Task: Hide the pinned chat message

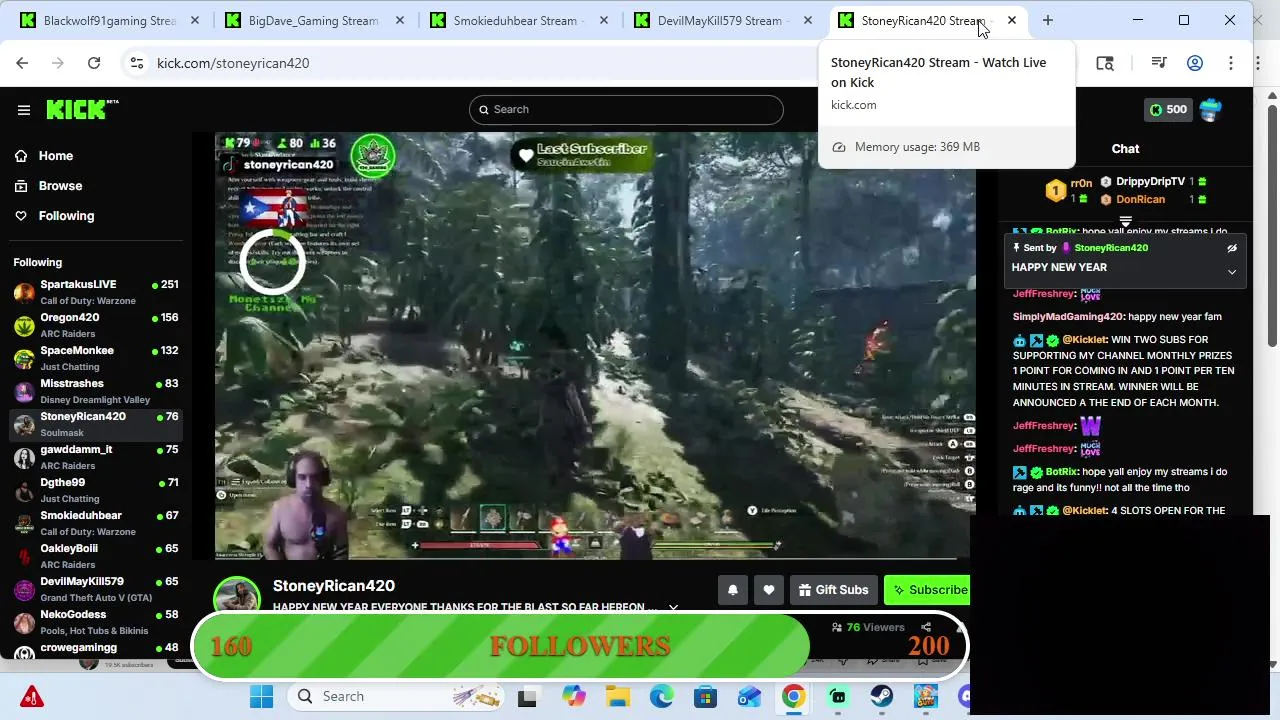Action: [1232, 248]
